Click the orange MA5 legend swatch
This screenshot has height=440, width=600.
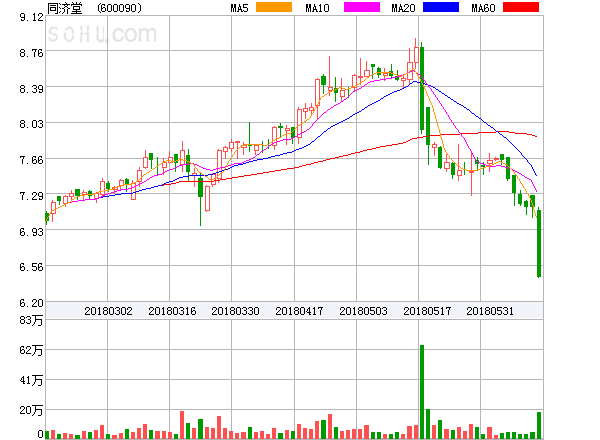(x=274, y=7)
